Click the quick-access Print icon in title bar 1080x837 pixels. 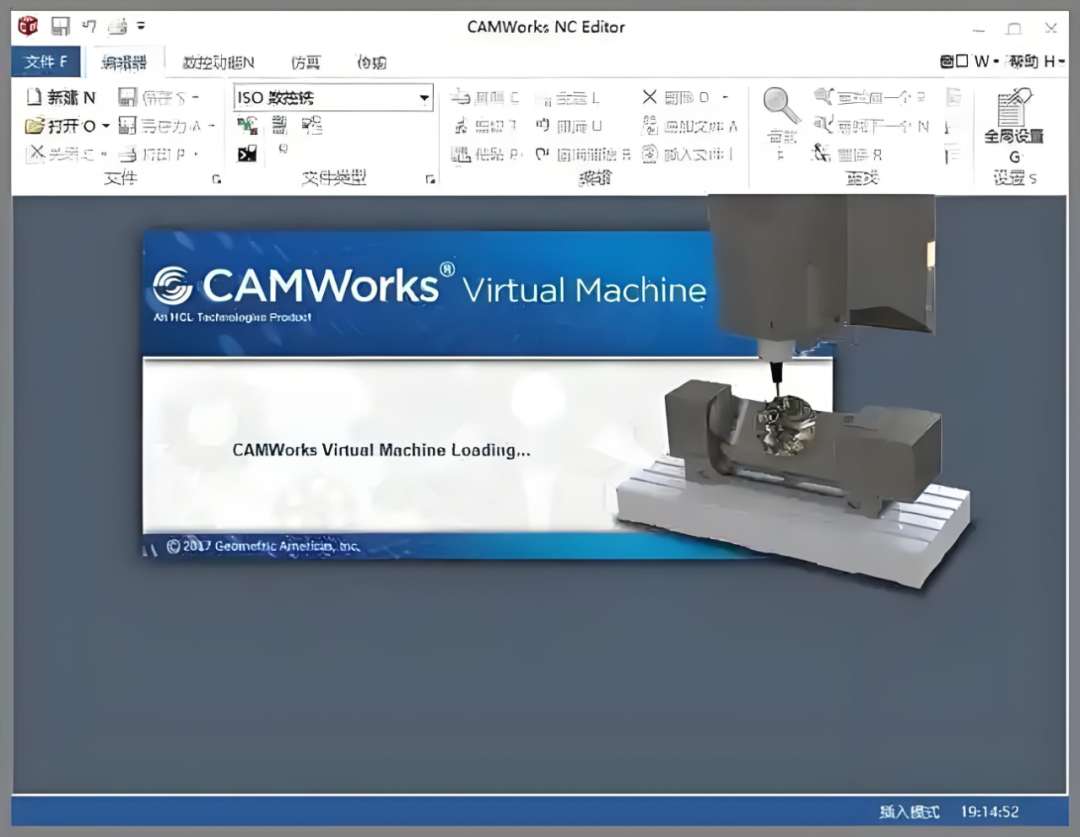(x=118, y=27)
